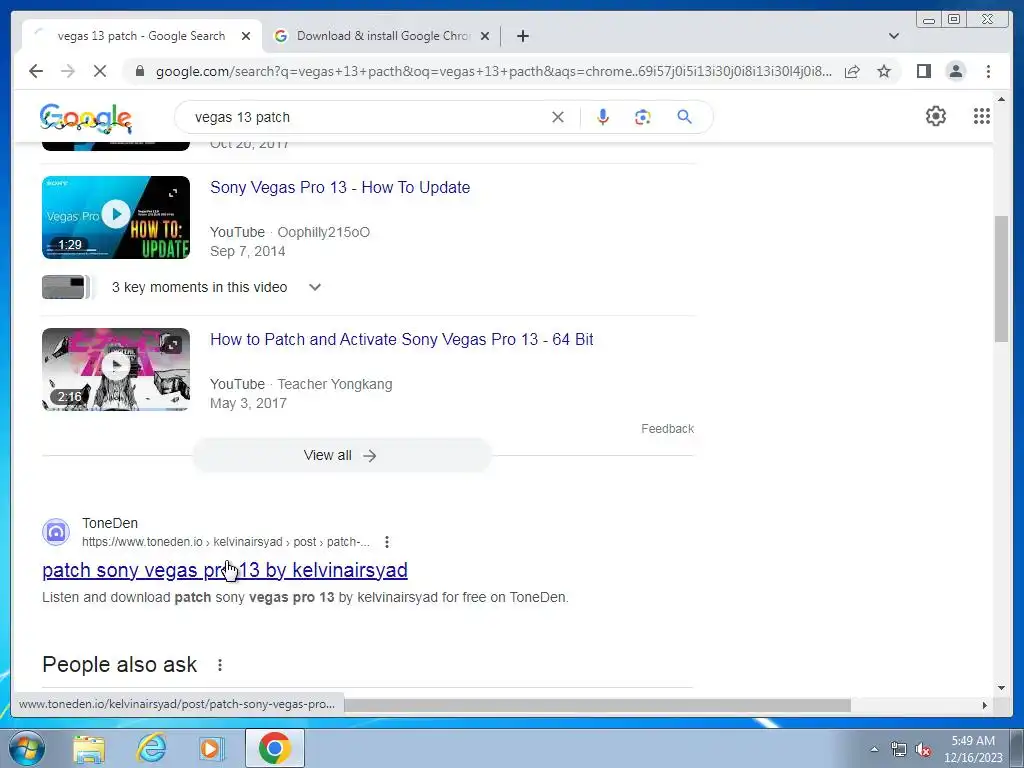Open Sony Vegas Pro 13 How To Update link
Viewport: 1024px width, 768px height.
340,187
